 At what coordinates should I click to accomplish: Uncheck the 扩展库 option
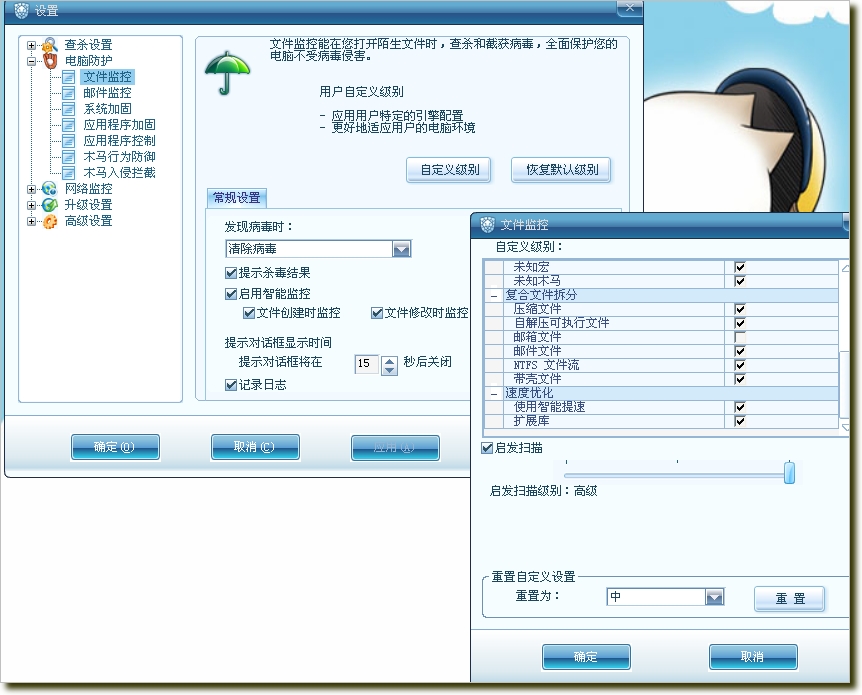740,421
